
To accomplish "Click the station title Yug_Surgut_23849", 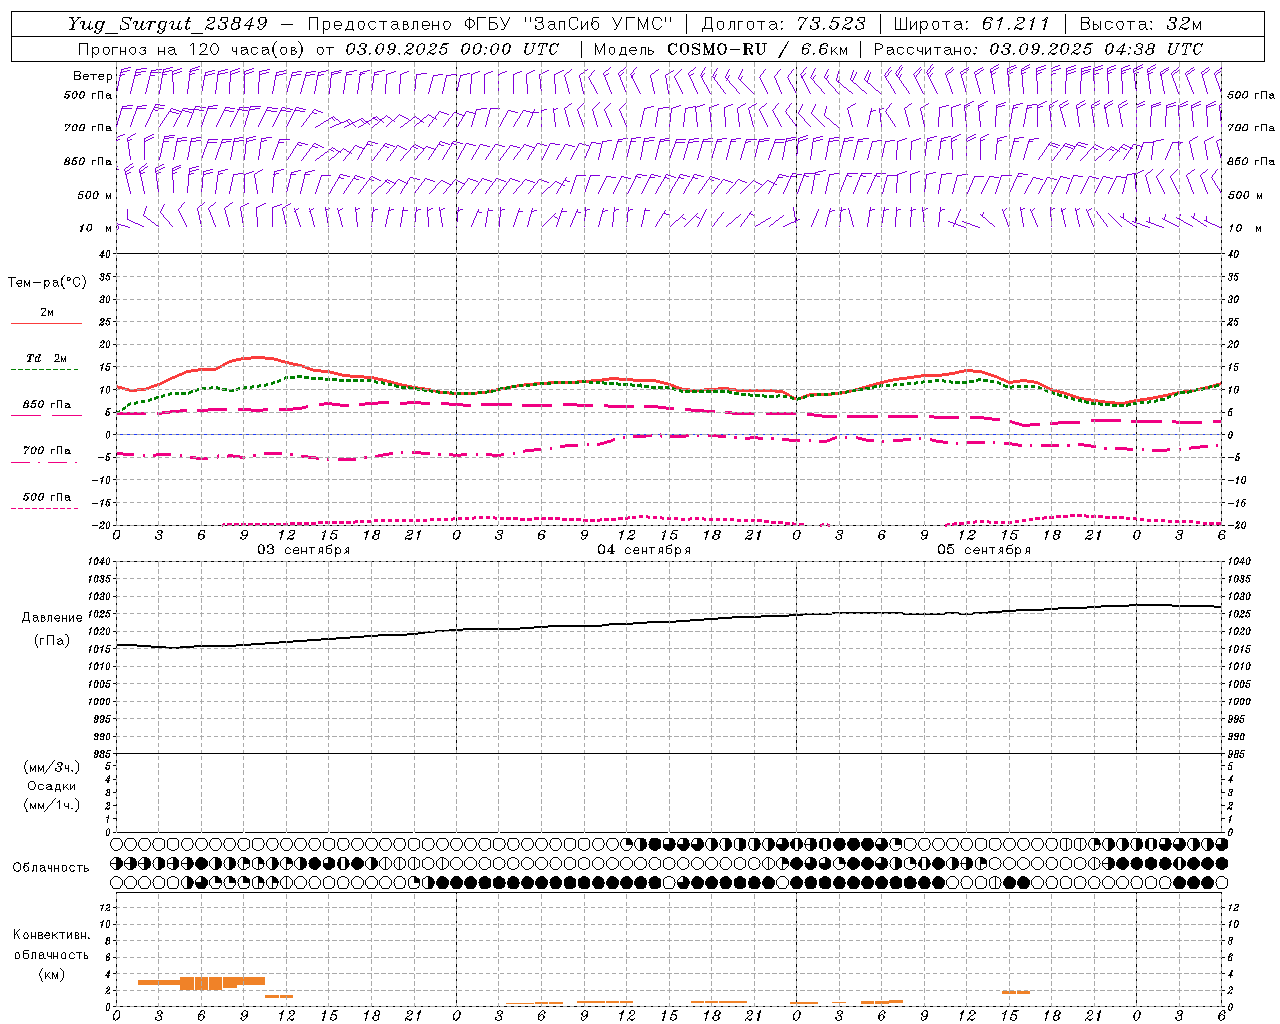I will 168,24.
